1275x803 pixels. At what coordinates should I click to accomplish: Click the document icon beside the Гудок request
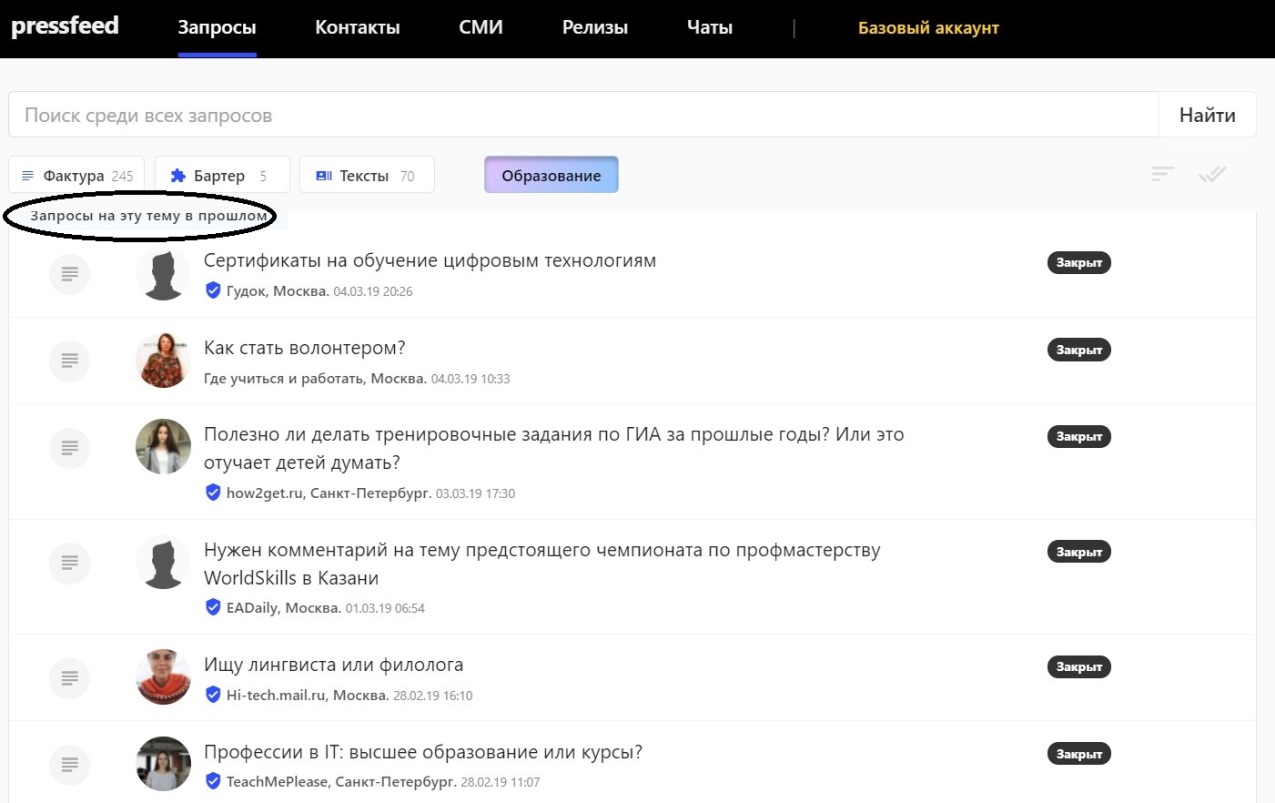point(69,273)
